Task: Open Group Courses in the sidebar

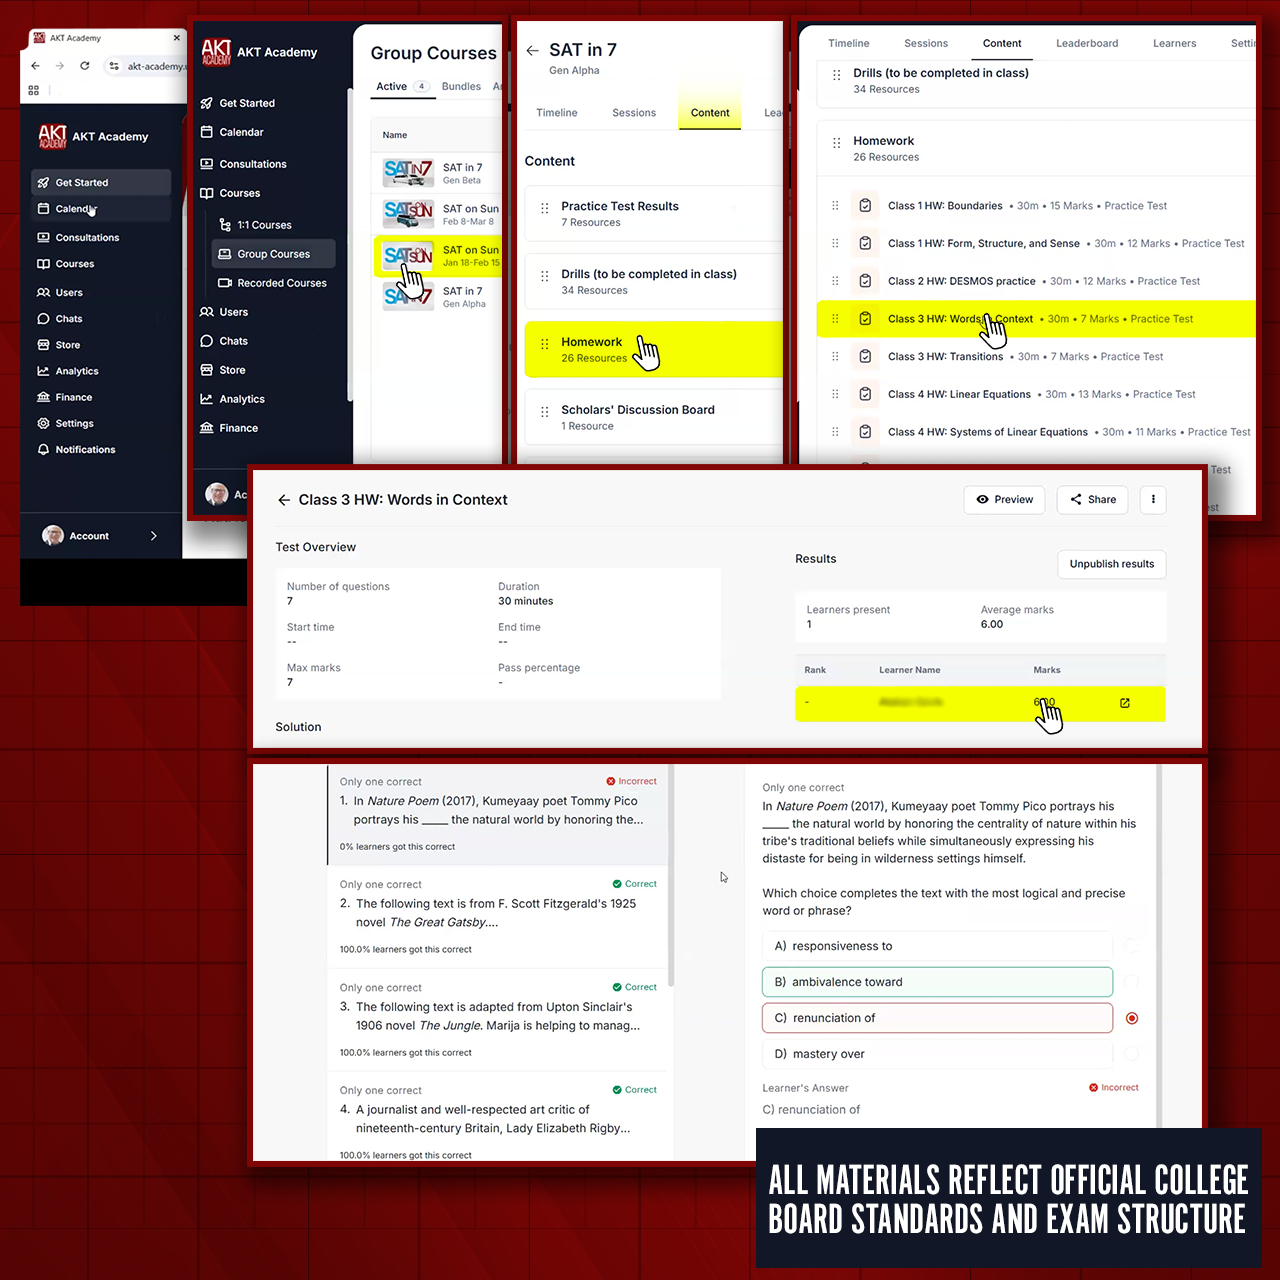Action: coord(274,254)
